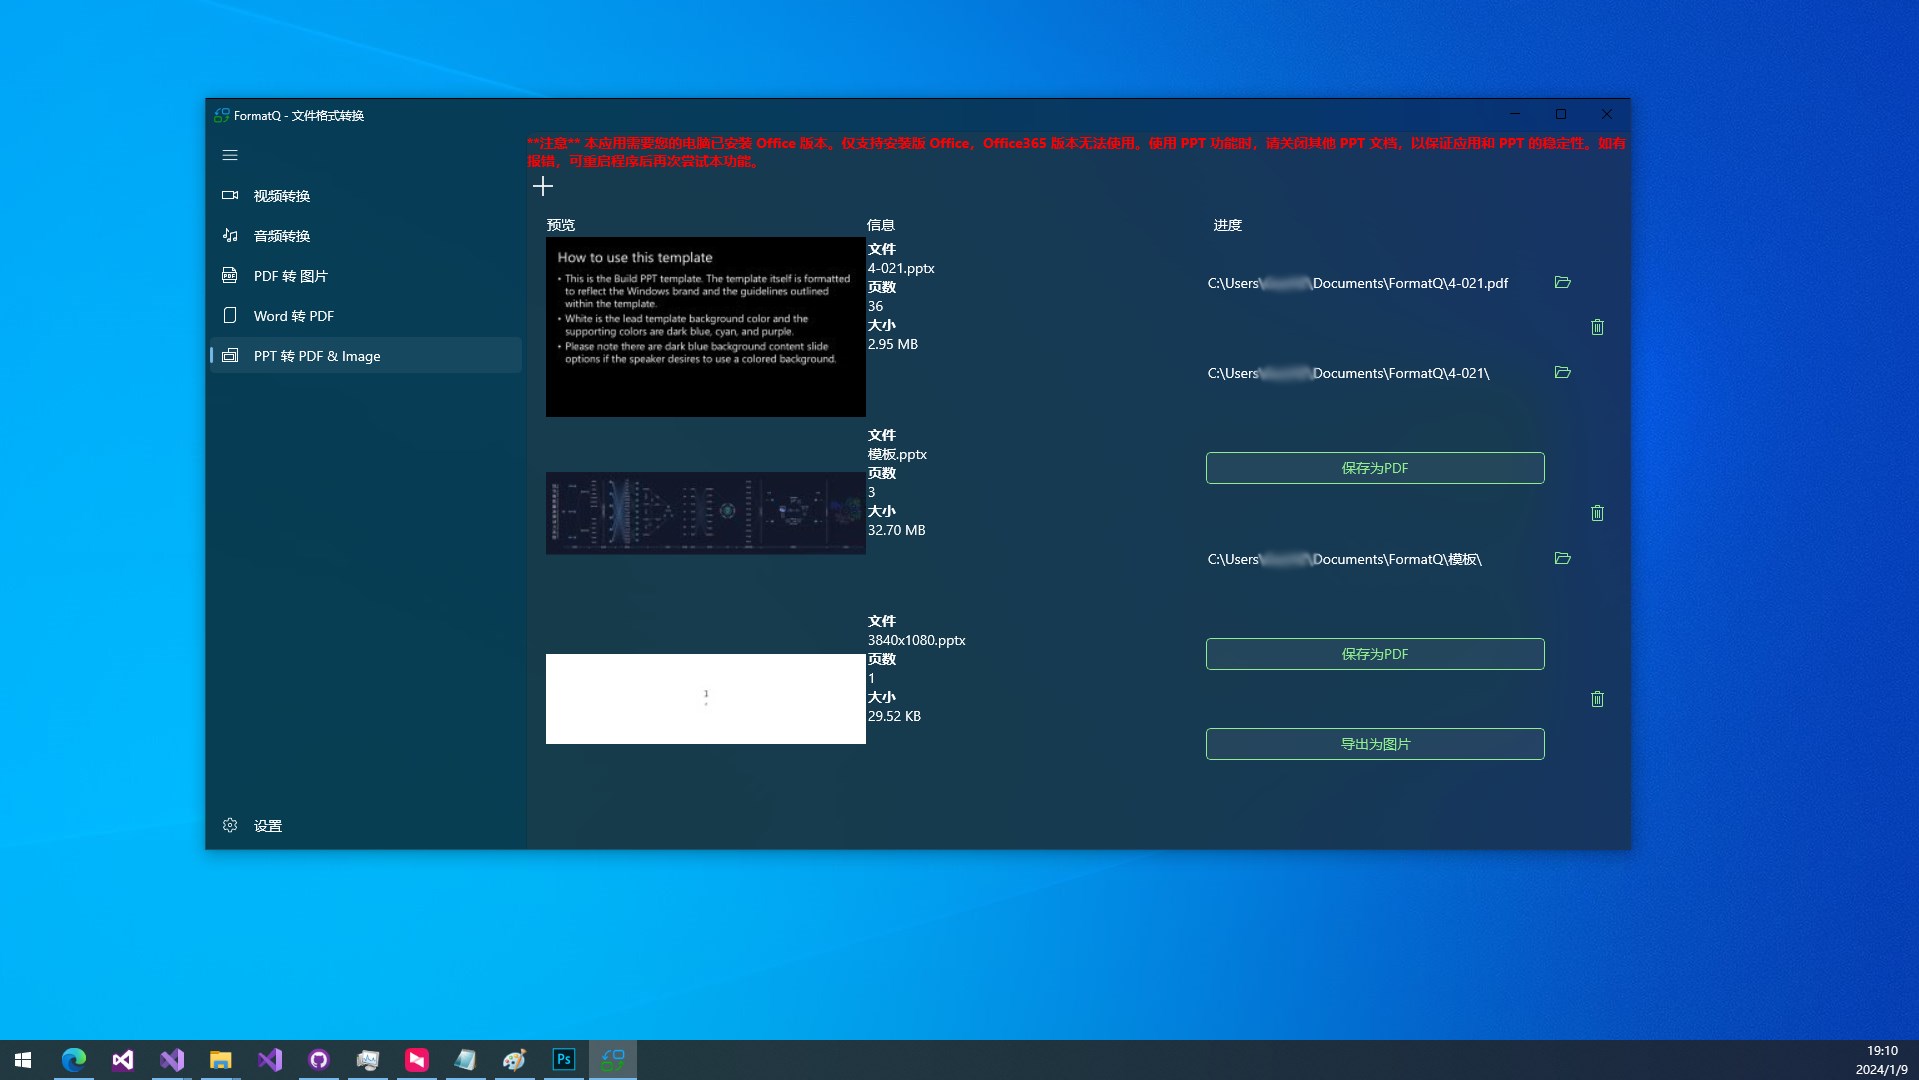Click the size value 29.52 KB
The image size is (1919, 1080).
click(x=894, y=716)
